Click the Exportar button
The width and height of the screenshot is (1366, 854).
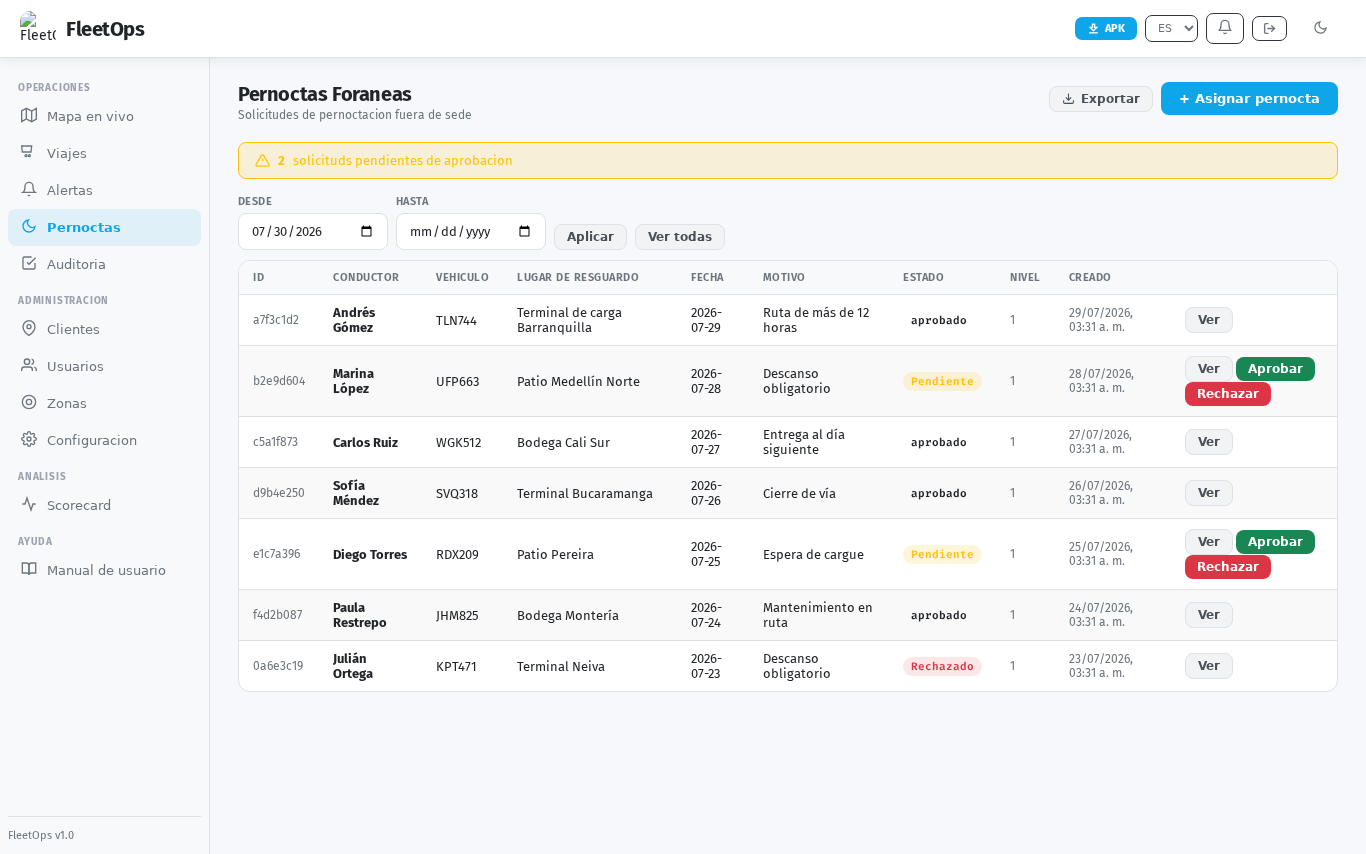coord(1101,99)
